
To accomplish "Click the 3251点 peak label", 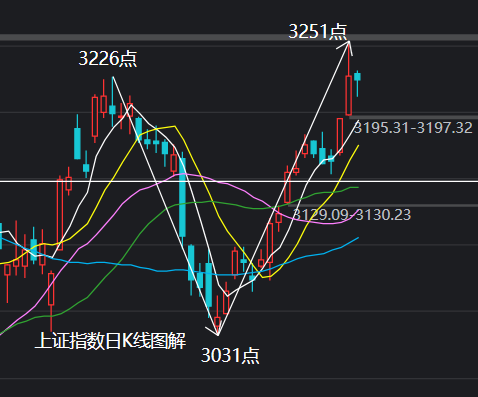I will (318, 32).
